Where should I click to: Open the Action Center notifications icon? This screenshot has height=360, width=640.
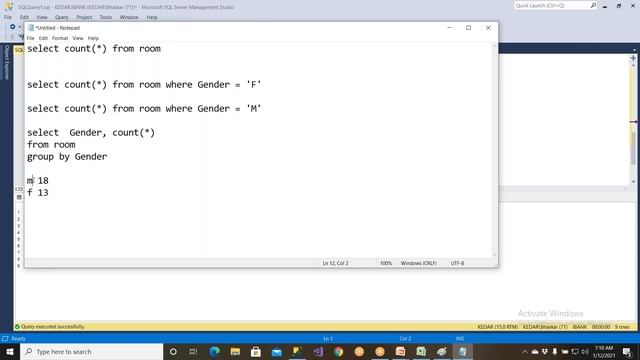coord(627,351)
